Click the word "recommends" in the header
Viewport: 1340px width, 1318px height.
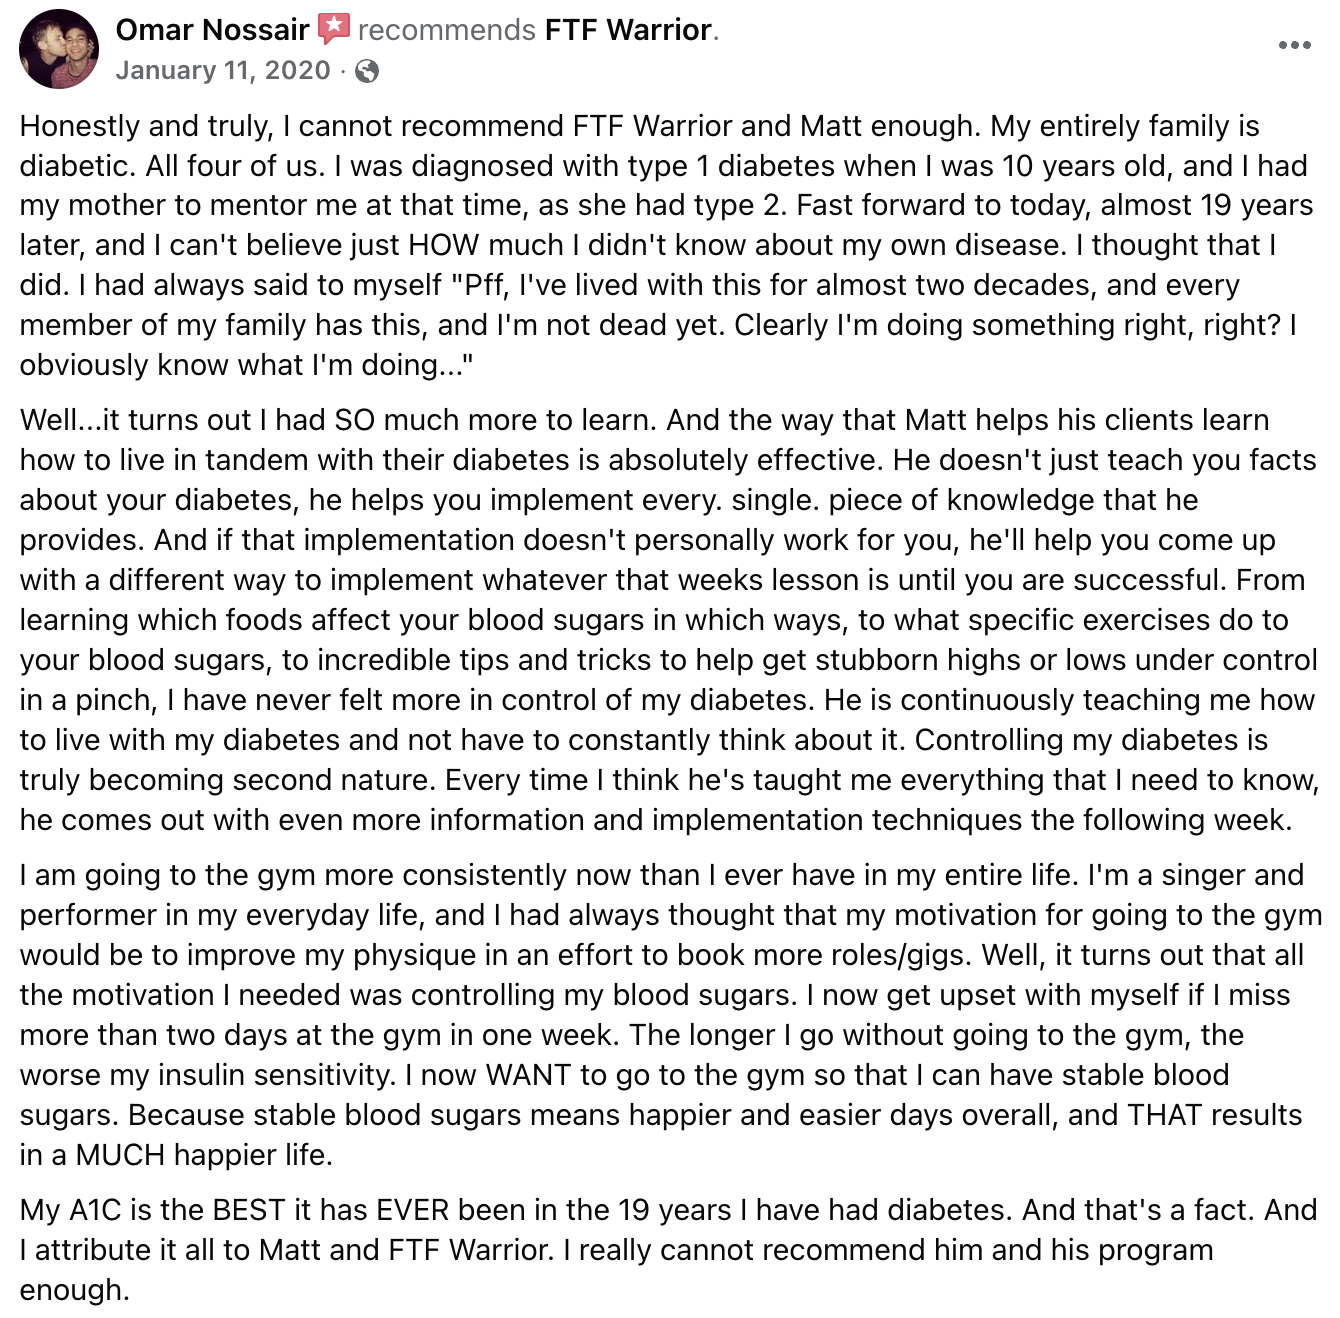click(447, 30)
